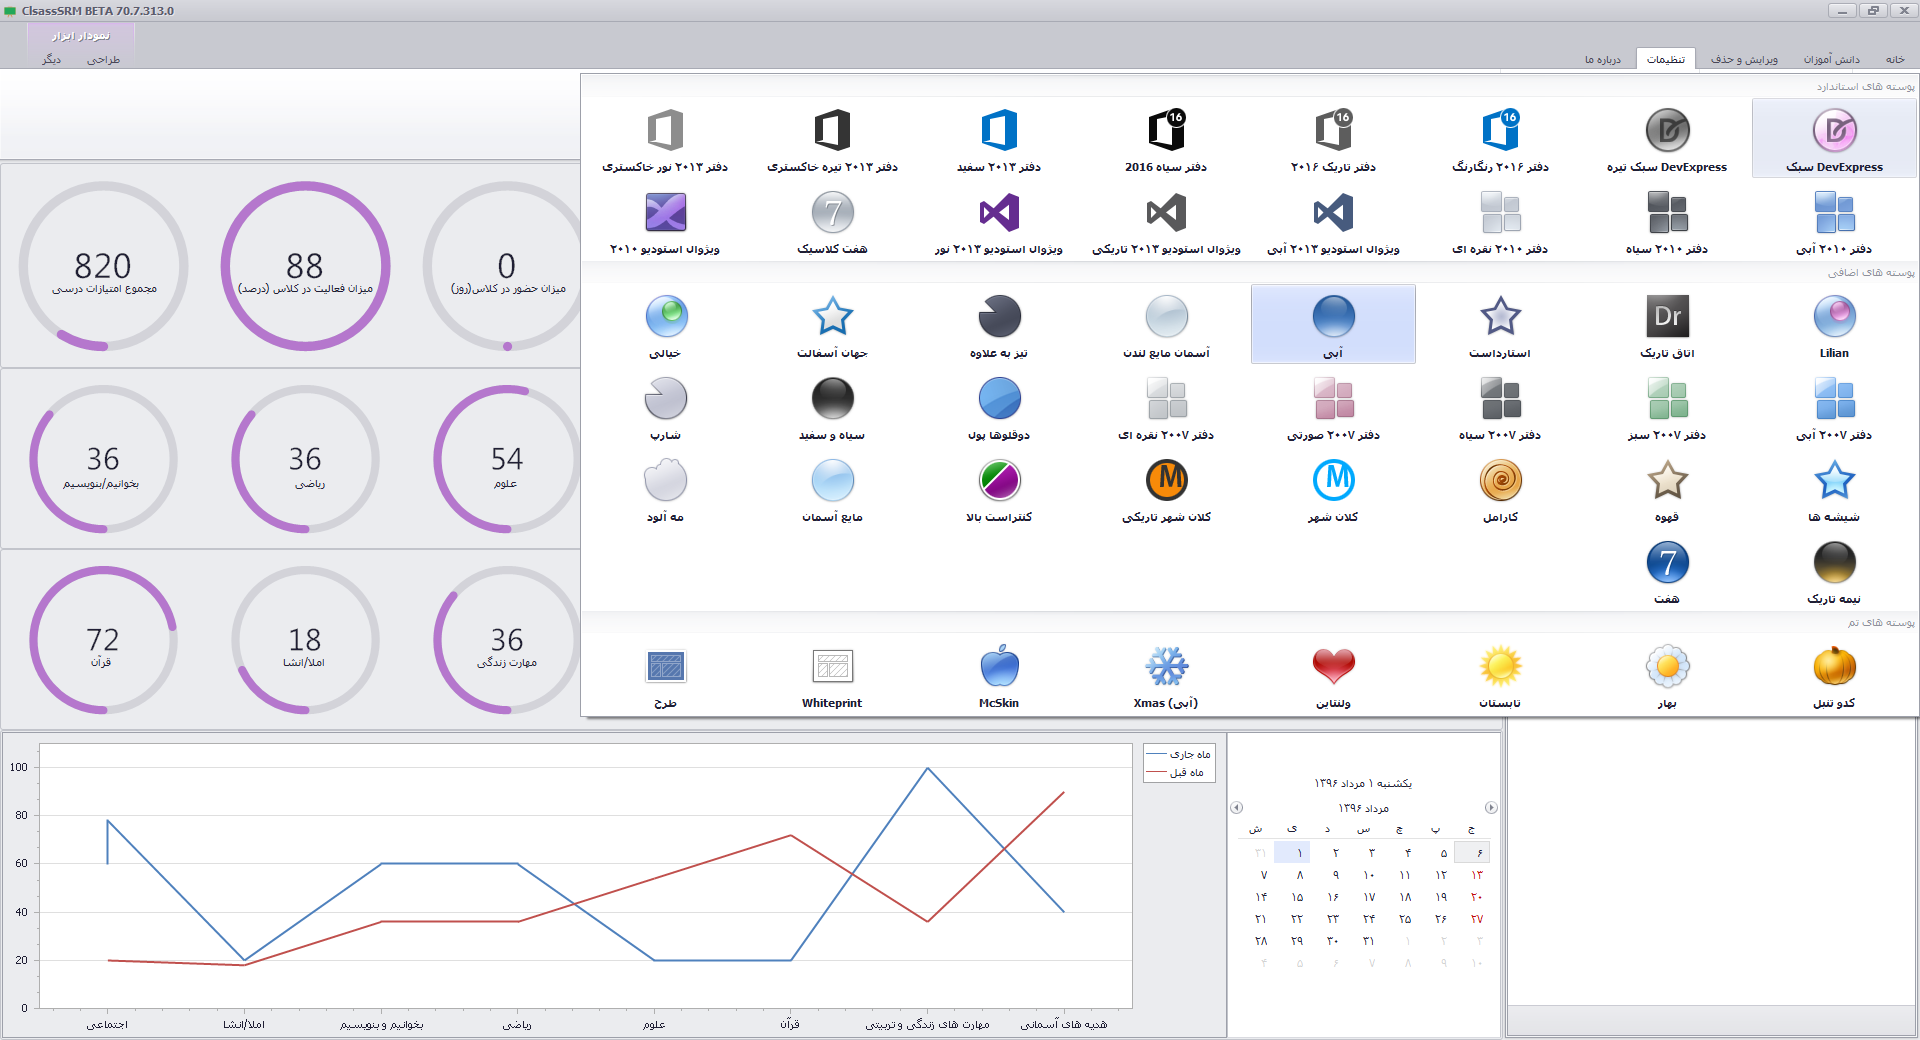Select the DevExpress Style skin

pyautogui.click(x=1834, y=139)
